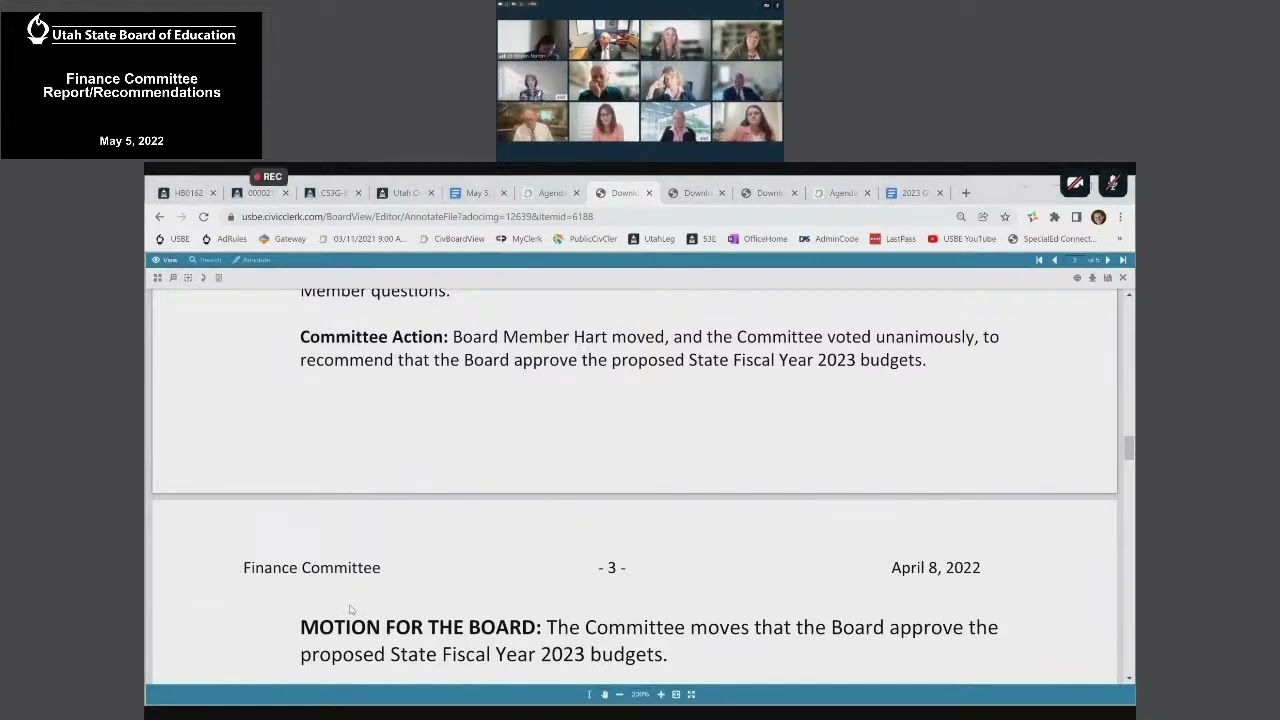The image size is (1280, 720).
Task: Print the document from viewer toolbar
Action: 1077,278
